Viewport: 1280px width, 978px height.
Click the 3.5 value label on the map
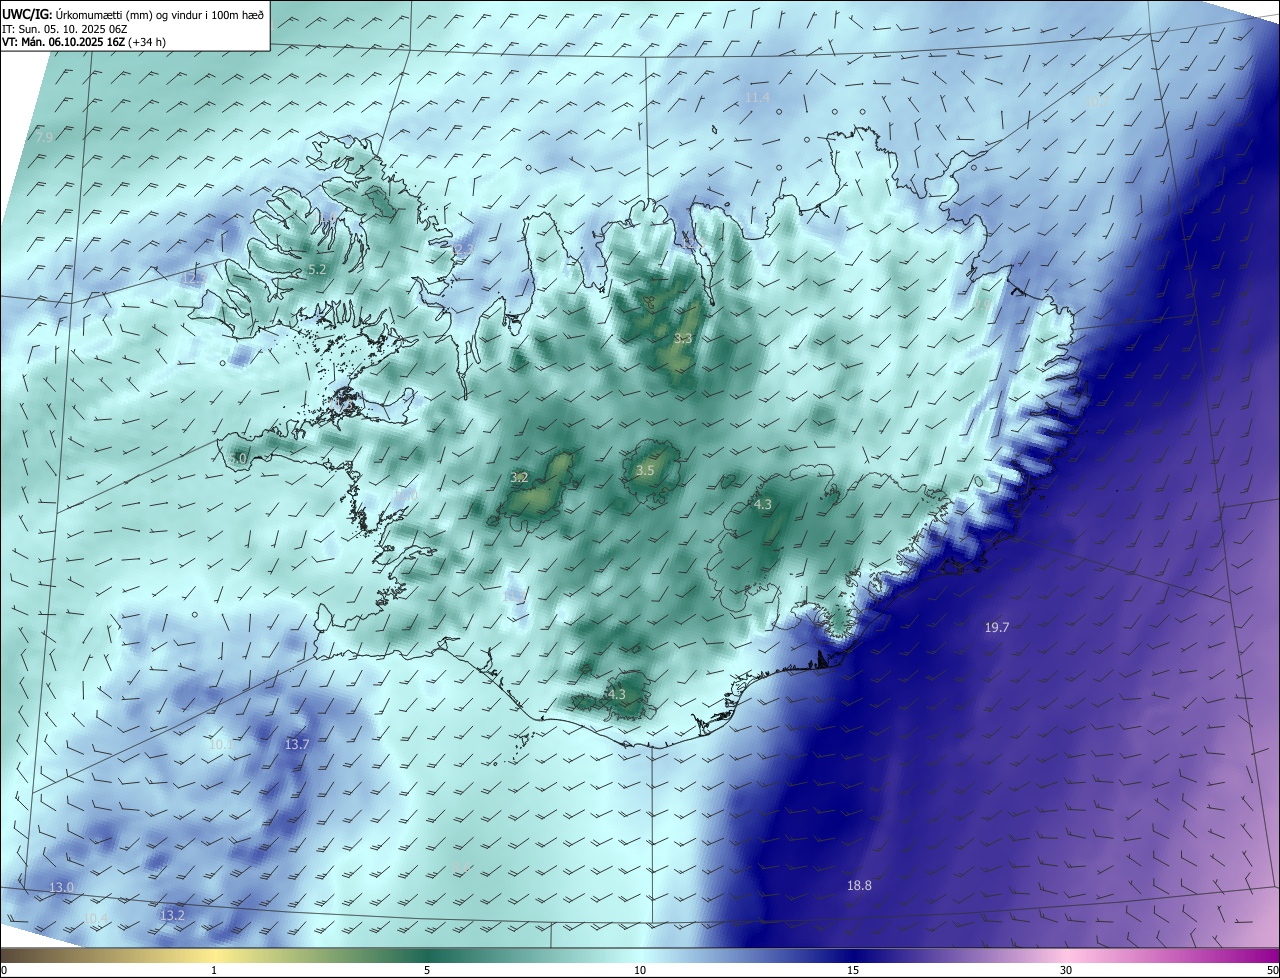[645, 471]
